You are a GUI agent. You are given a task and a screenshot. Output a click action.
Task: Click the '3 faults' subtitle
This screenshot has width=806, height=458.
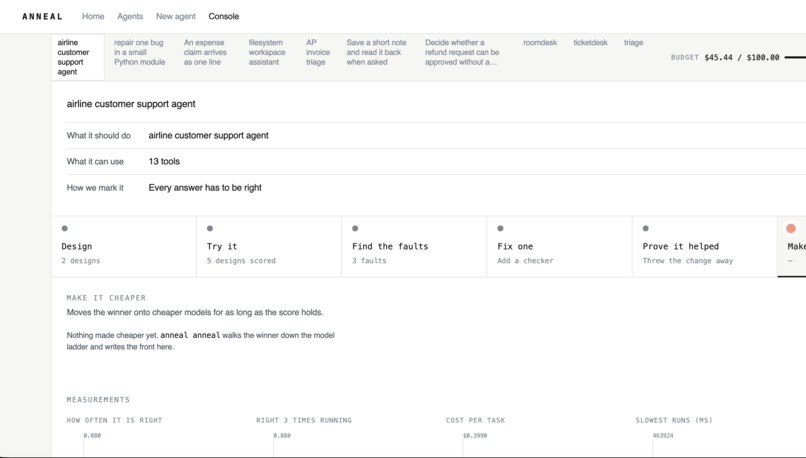(369, 261)
